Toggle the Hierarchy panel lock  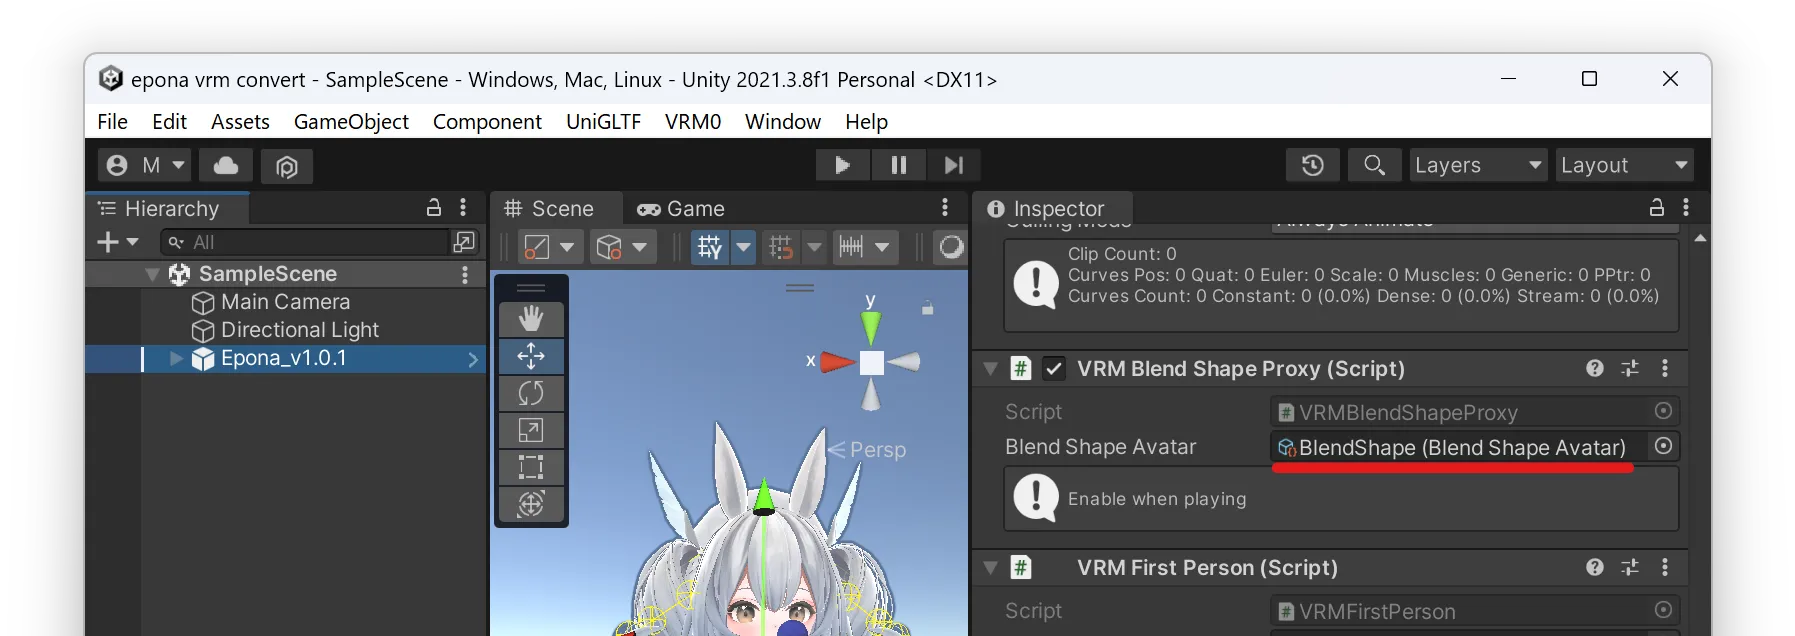coord(434,208)
